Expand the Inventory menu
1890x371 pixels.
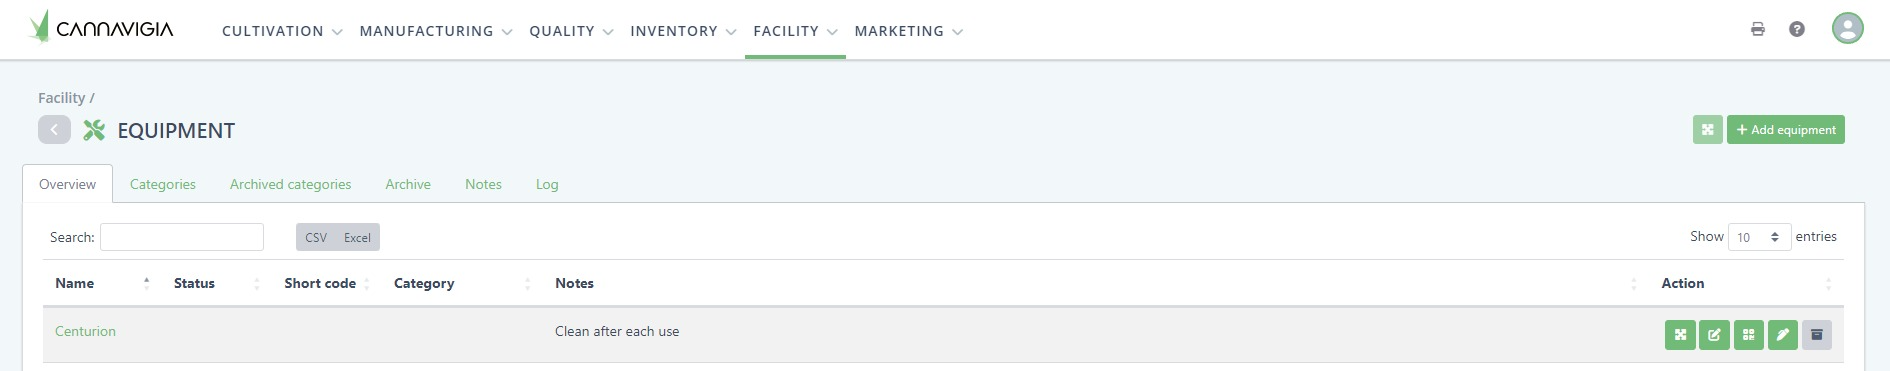683,31
